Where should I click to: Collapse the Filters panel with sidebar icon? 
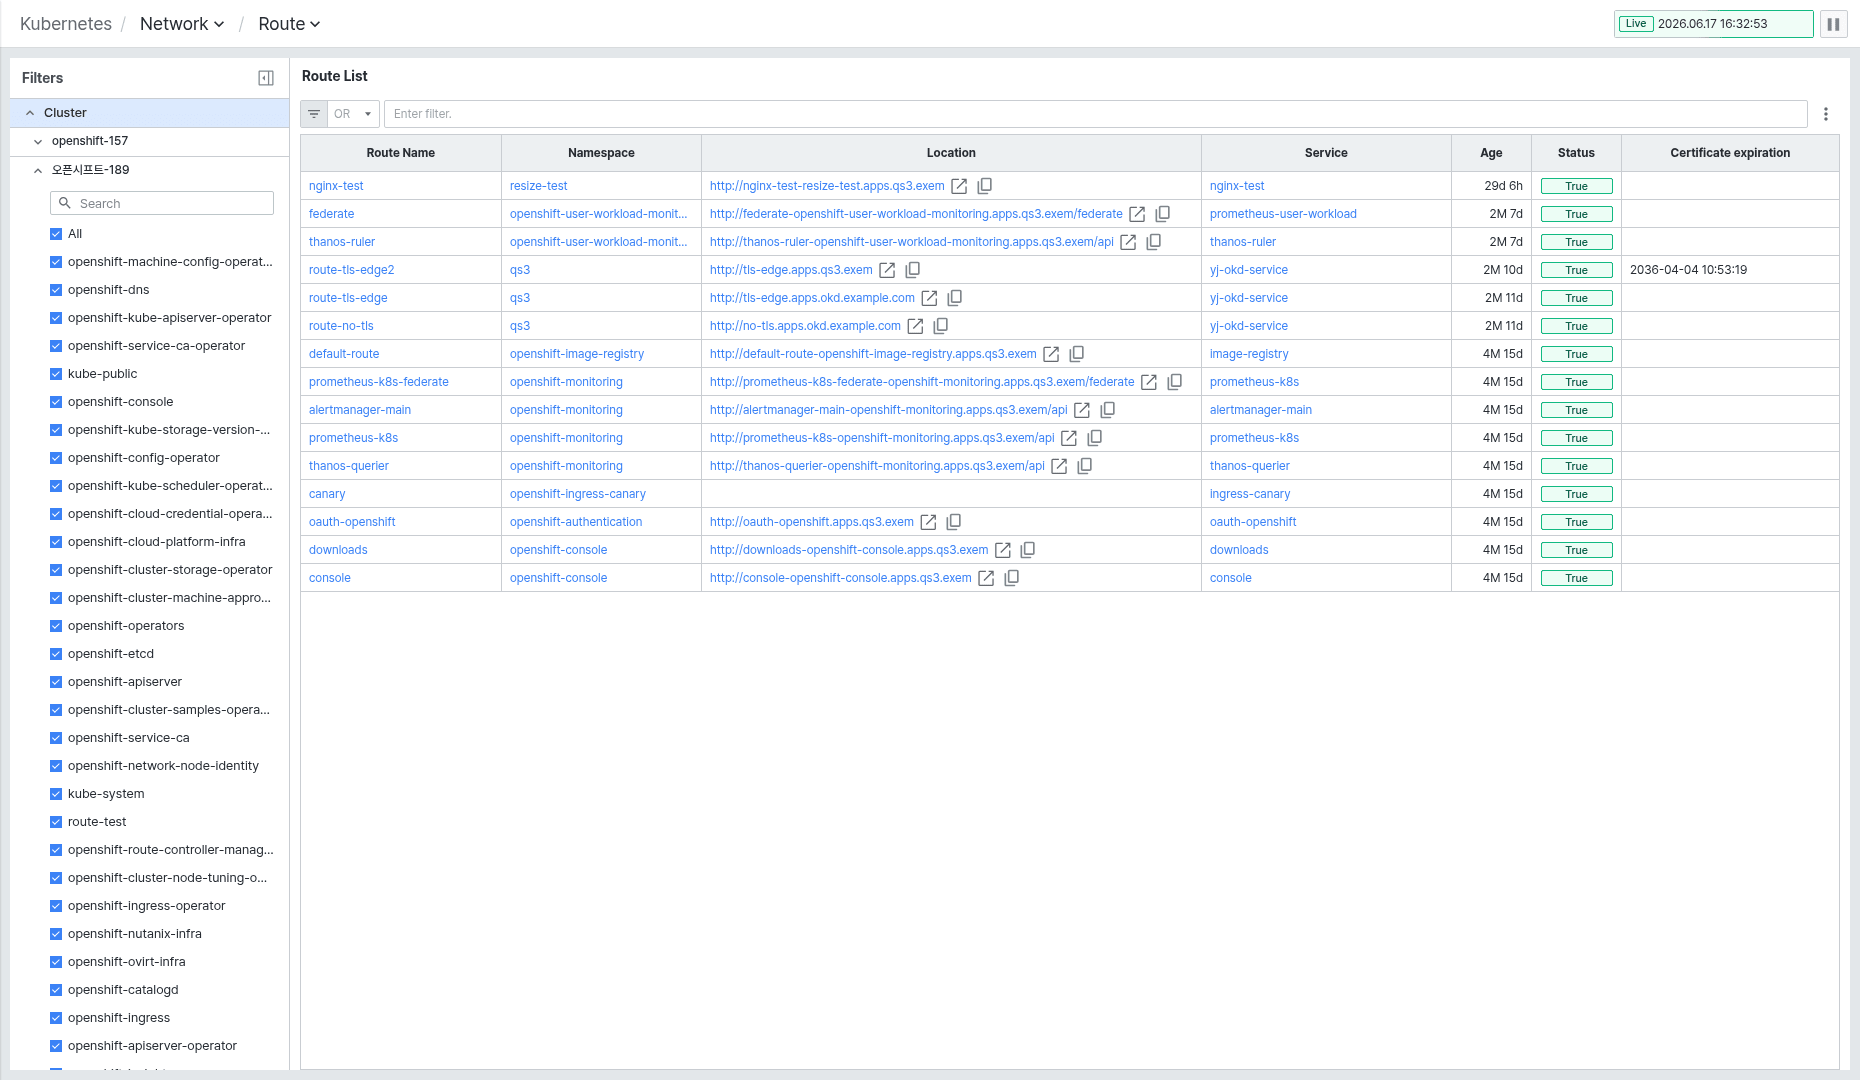(266, 78)
